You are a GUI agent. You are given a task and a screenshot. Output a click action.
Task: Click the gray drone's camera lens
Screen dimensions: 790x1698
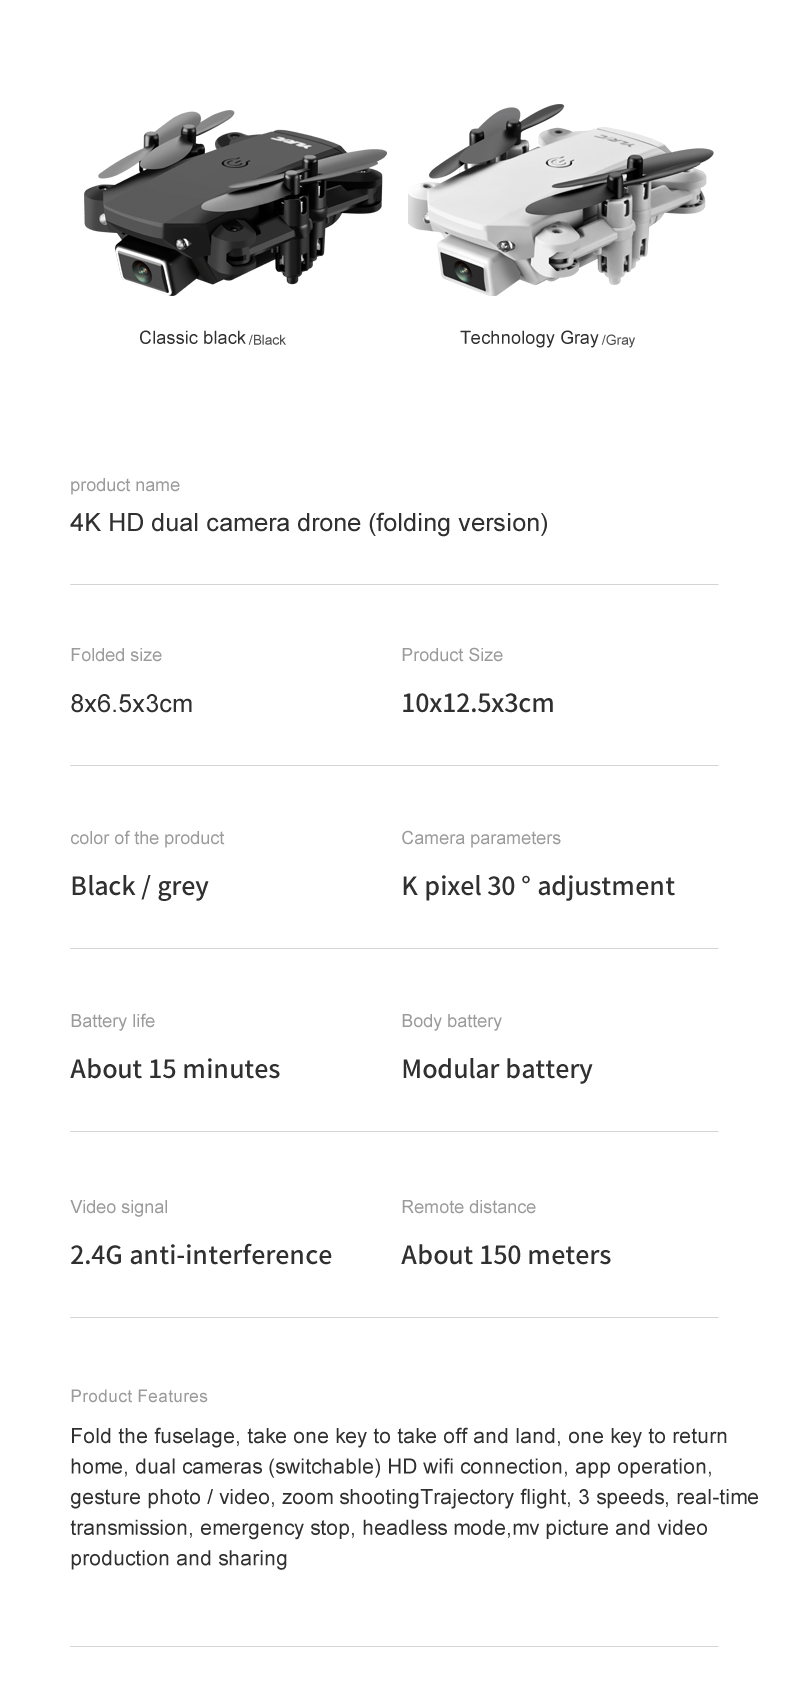(464, 269)
